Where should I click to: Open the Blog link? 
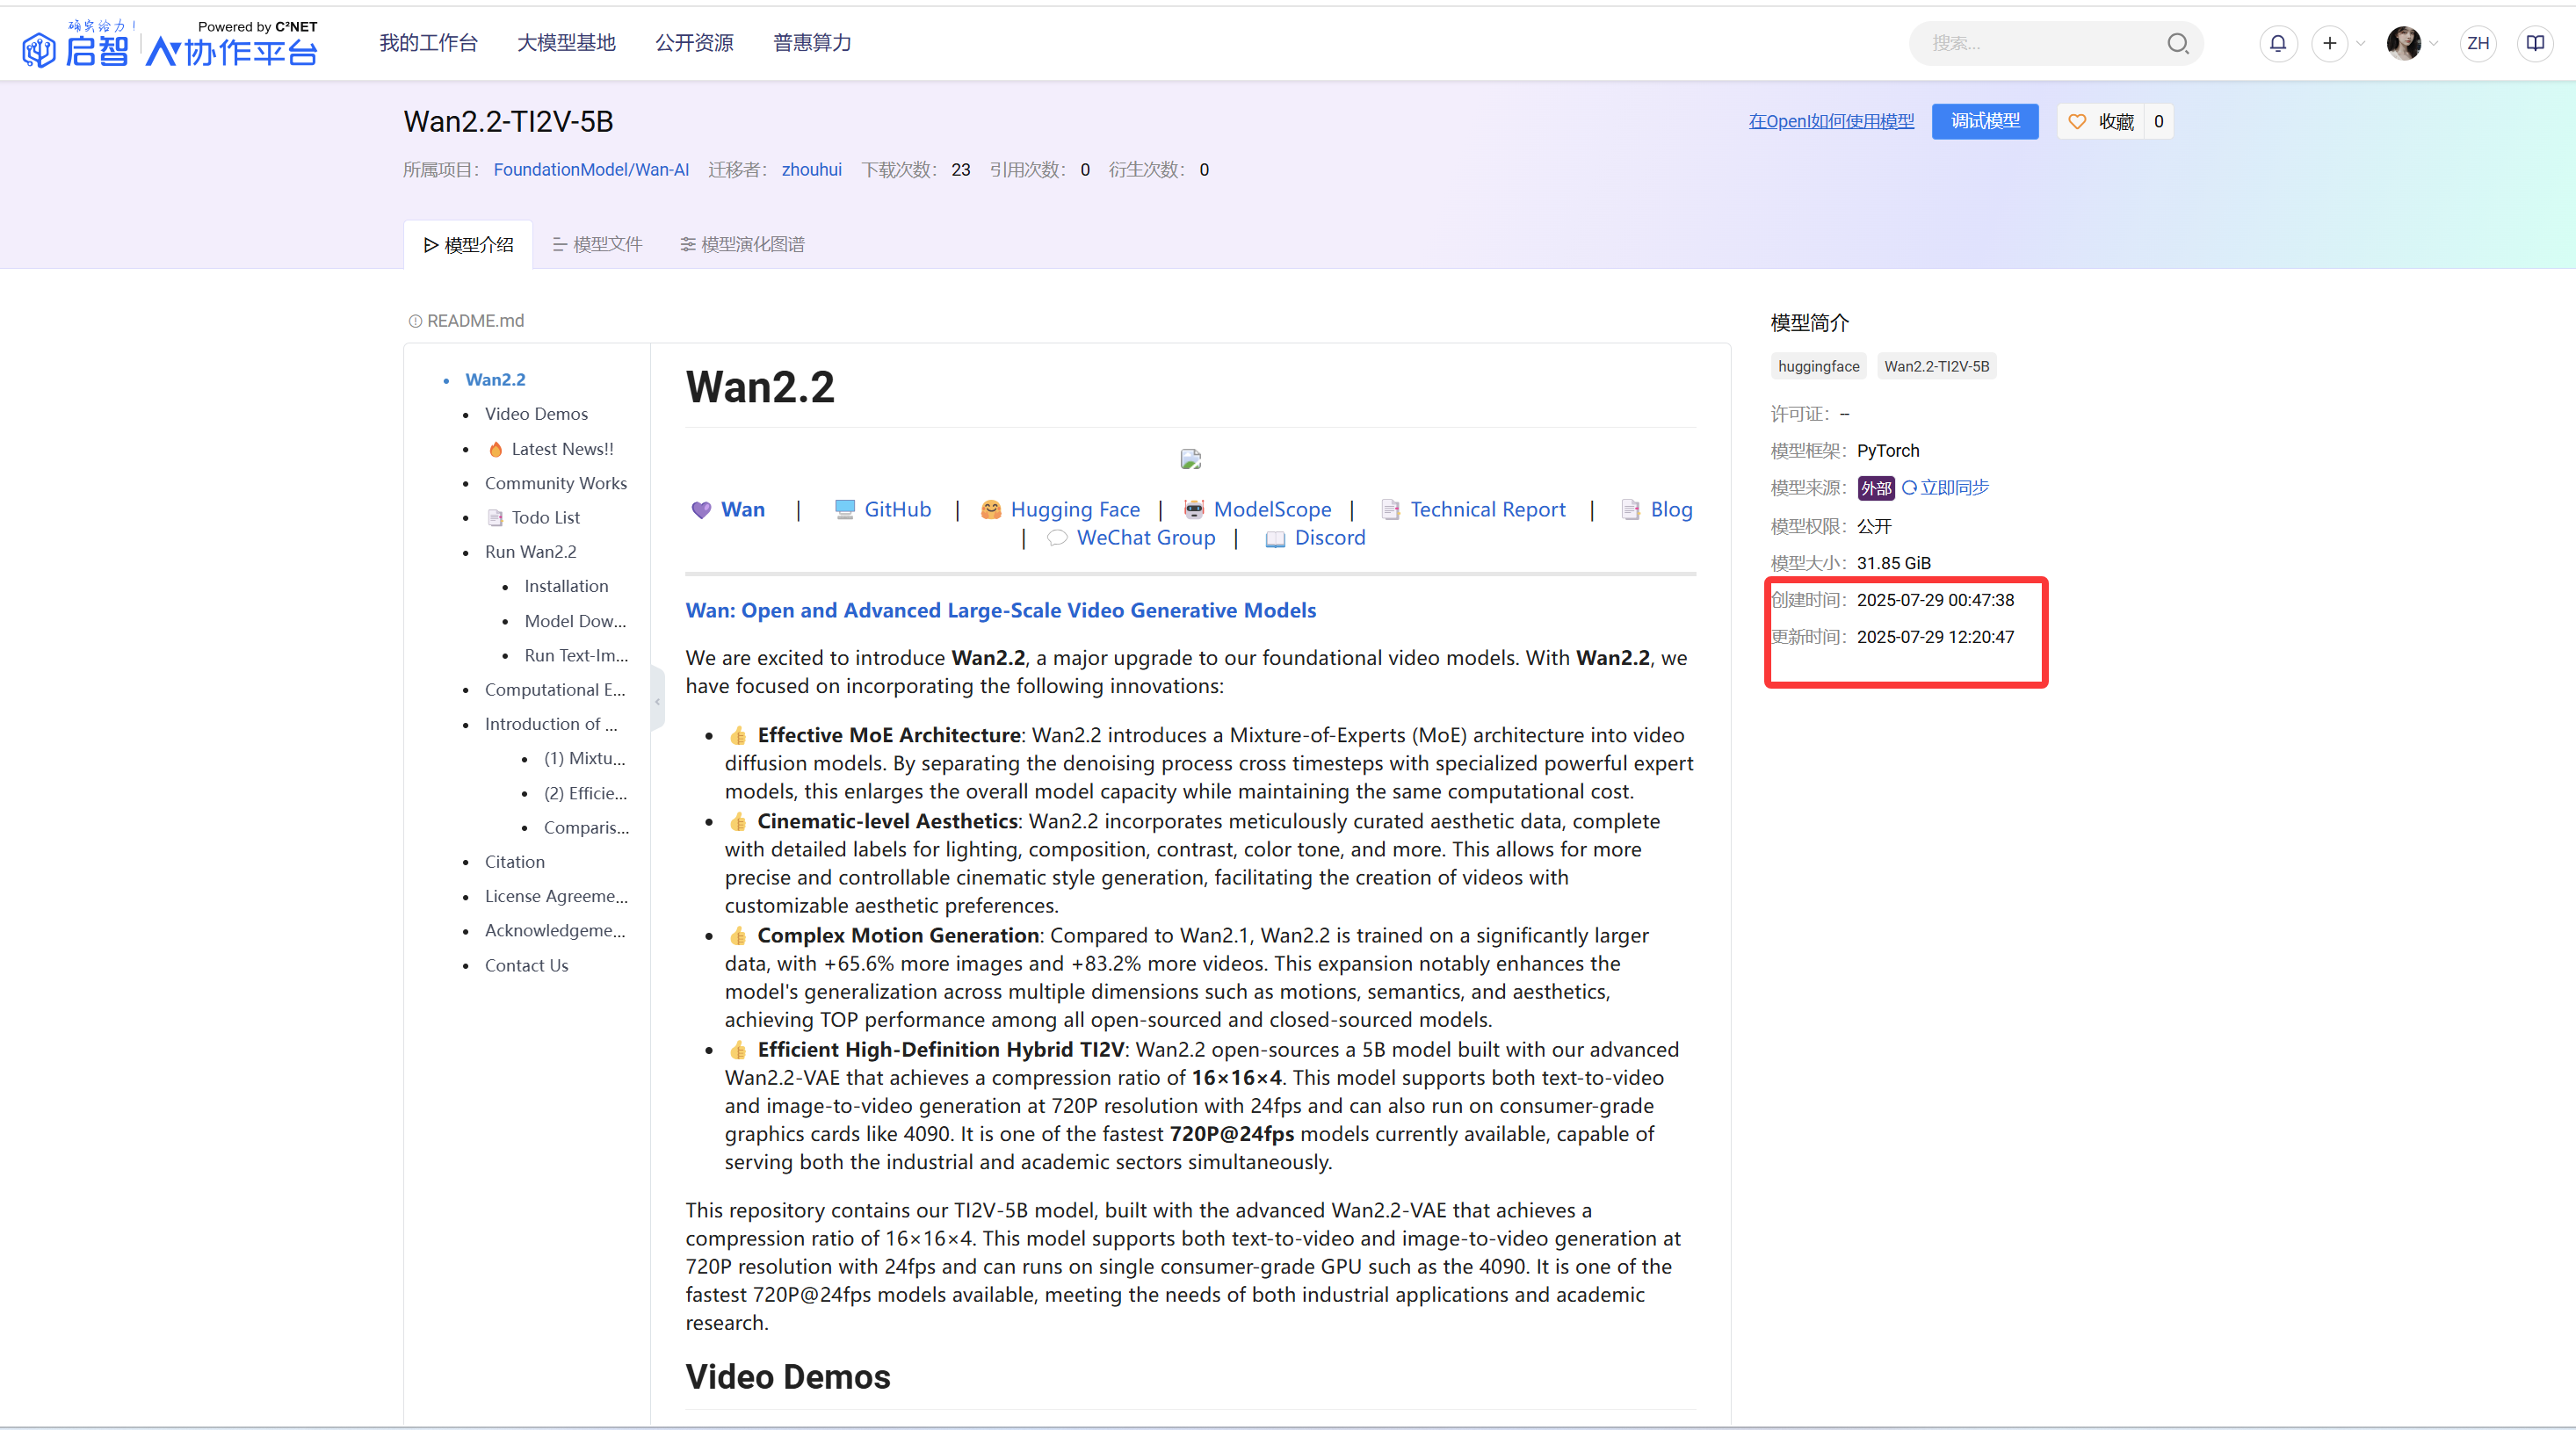pos(1671,509)
